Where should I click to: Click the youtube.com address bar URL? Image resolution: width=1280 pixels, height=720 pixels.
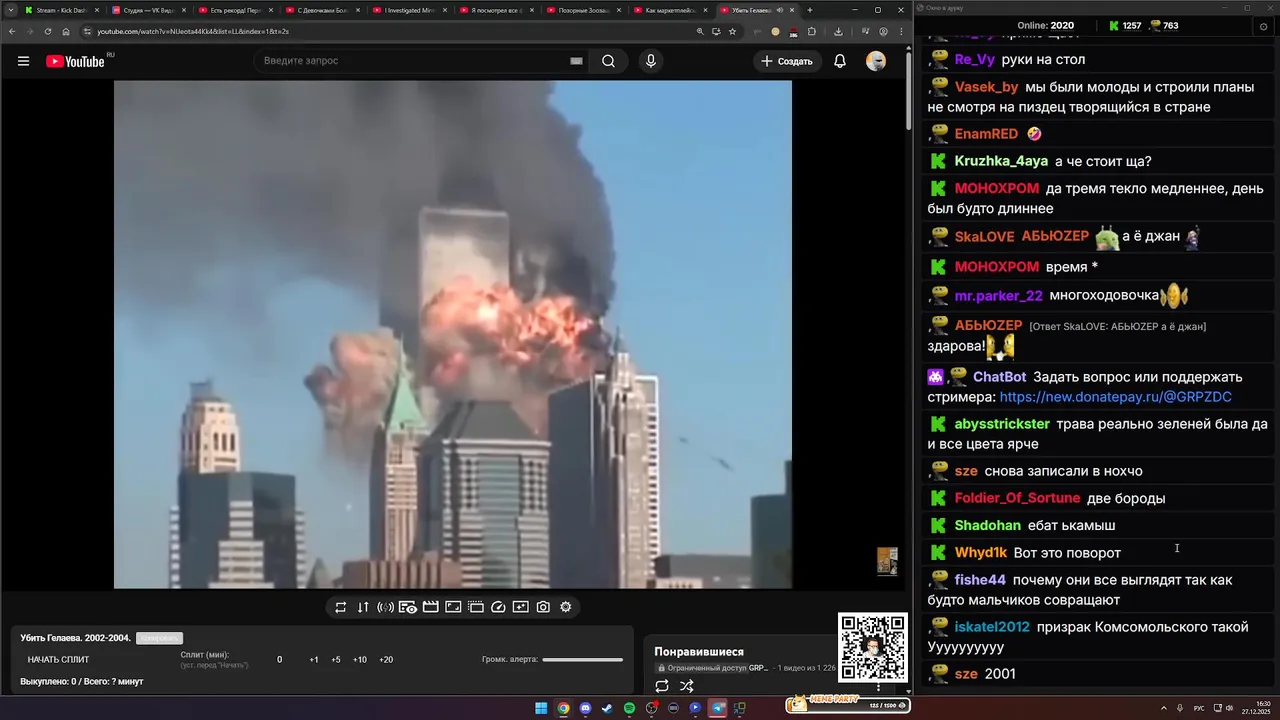[x=193, y=31]
